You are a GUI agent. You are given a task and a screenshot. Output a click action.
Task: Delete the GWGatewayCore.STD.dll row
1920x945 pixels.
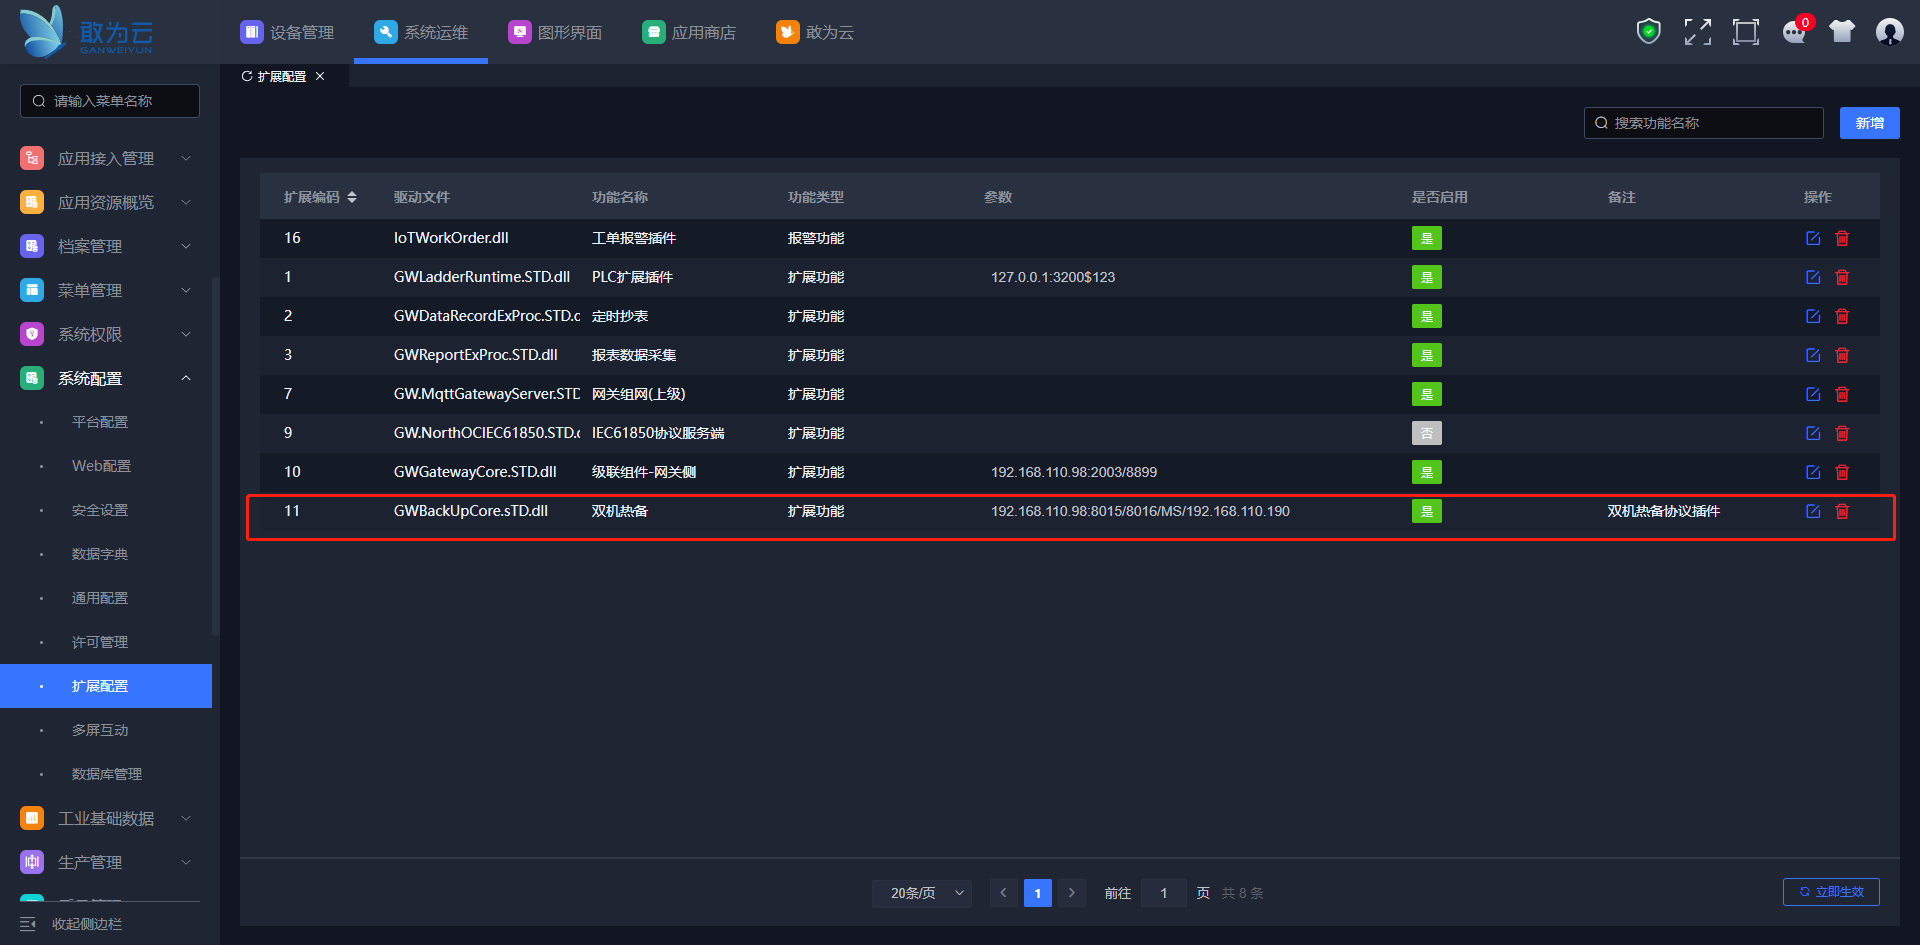[x=1842, y=472]
